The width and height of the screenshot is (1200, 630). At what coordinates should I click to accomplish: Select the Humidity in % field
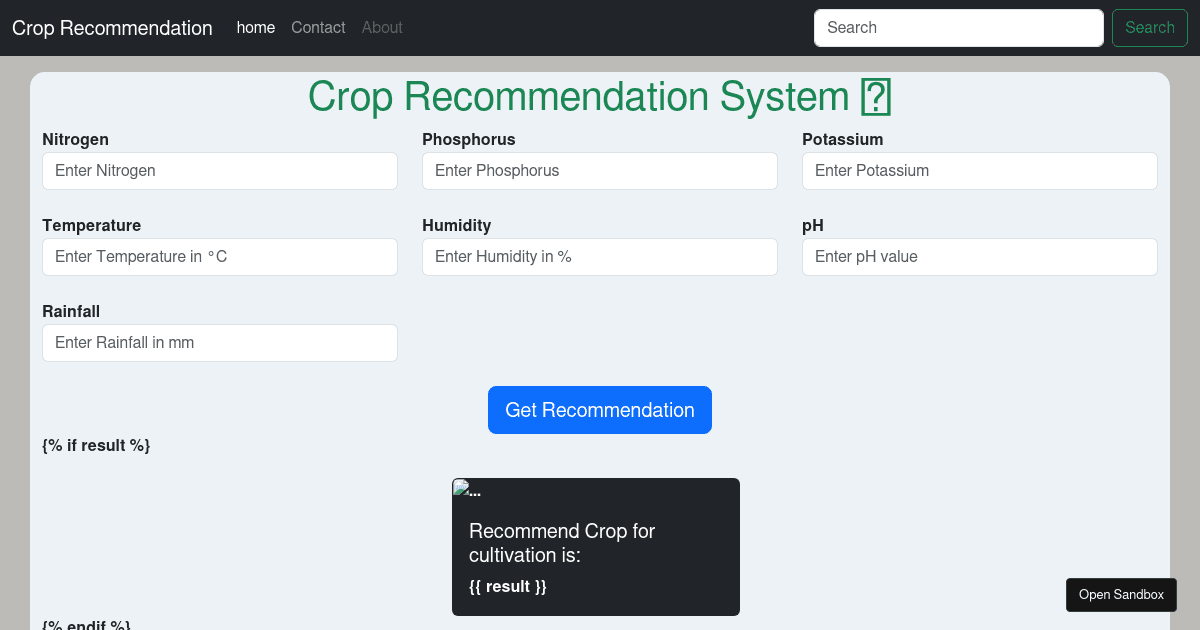point(600,257)
